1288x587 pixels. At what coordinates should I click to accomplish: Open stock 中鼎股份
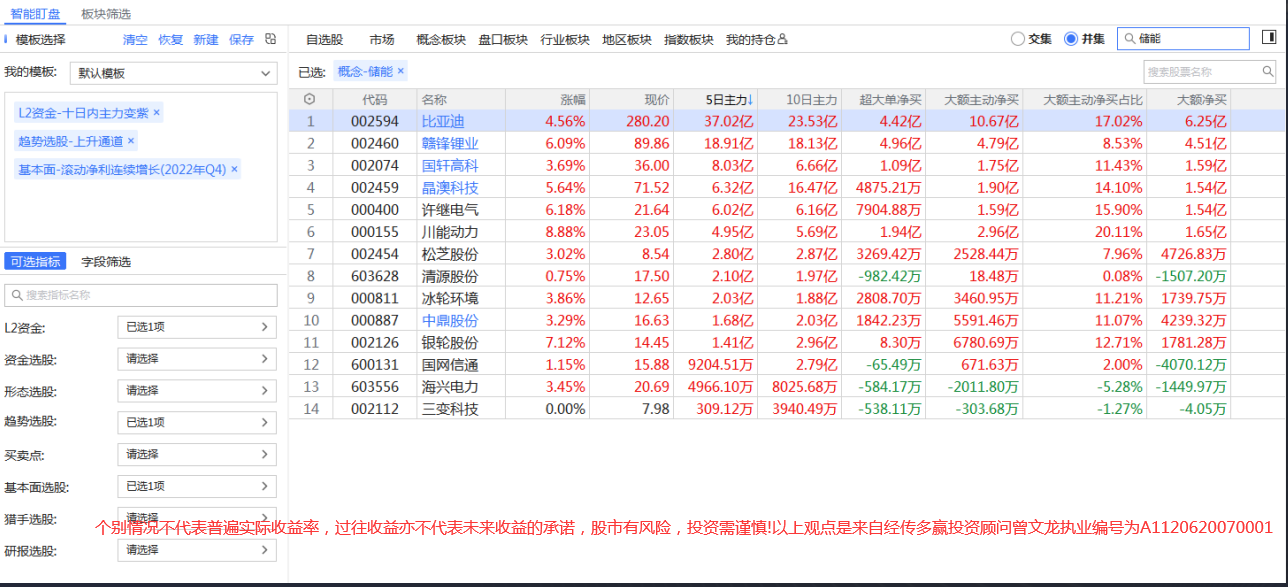pyautogui.click(x=450, y=320)
